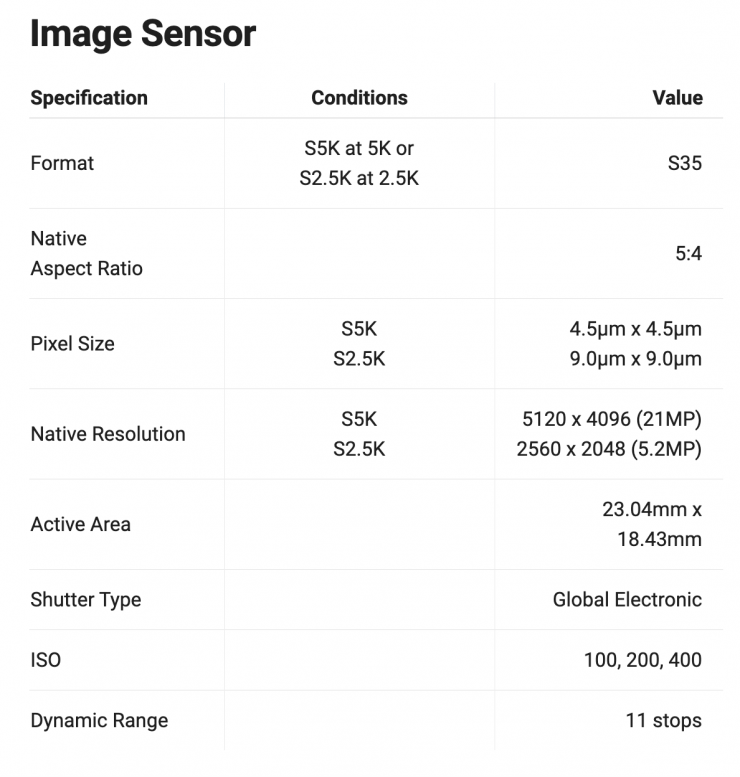Click the Dynamic Range row label
This screenshot has height=777, width=740.
(x=99, y=720)
